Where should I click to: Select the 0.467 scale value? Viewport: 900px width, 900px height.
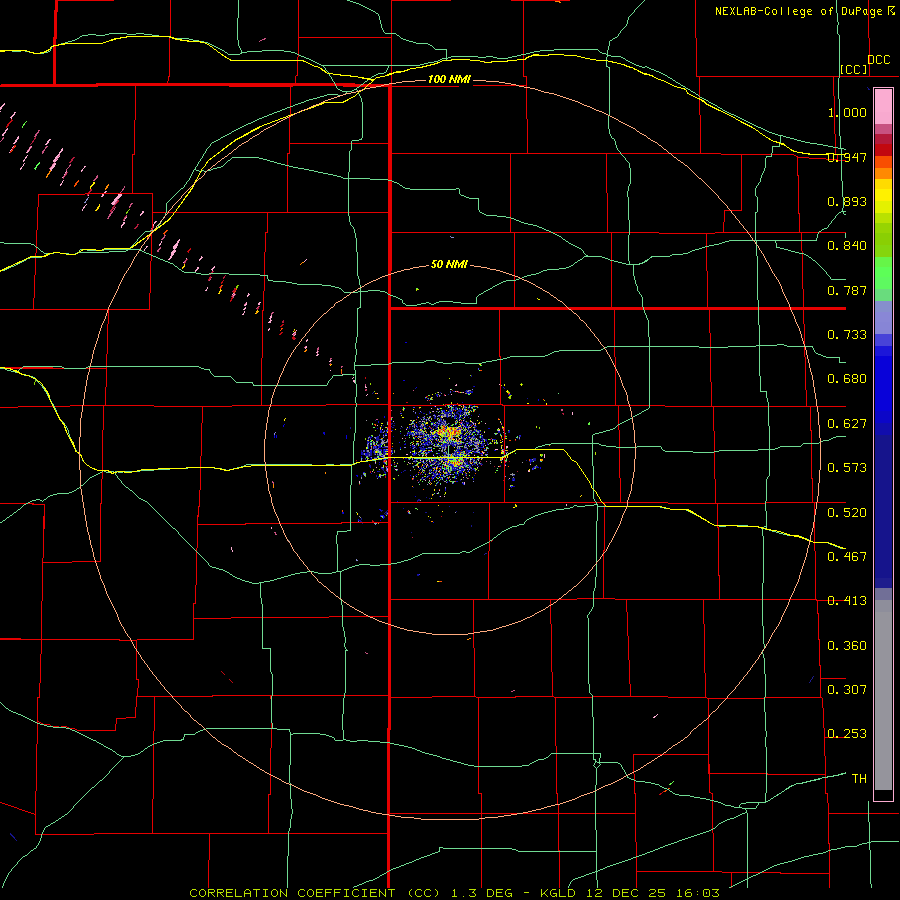pyautogui.click(x=847, y=556)
